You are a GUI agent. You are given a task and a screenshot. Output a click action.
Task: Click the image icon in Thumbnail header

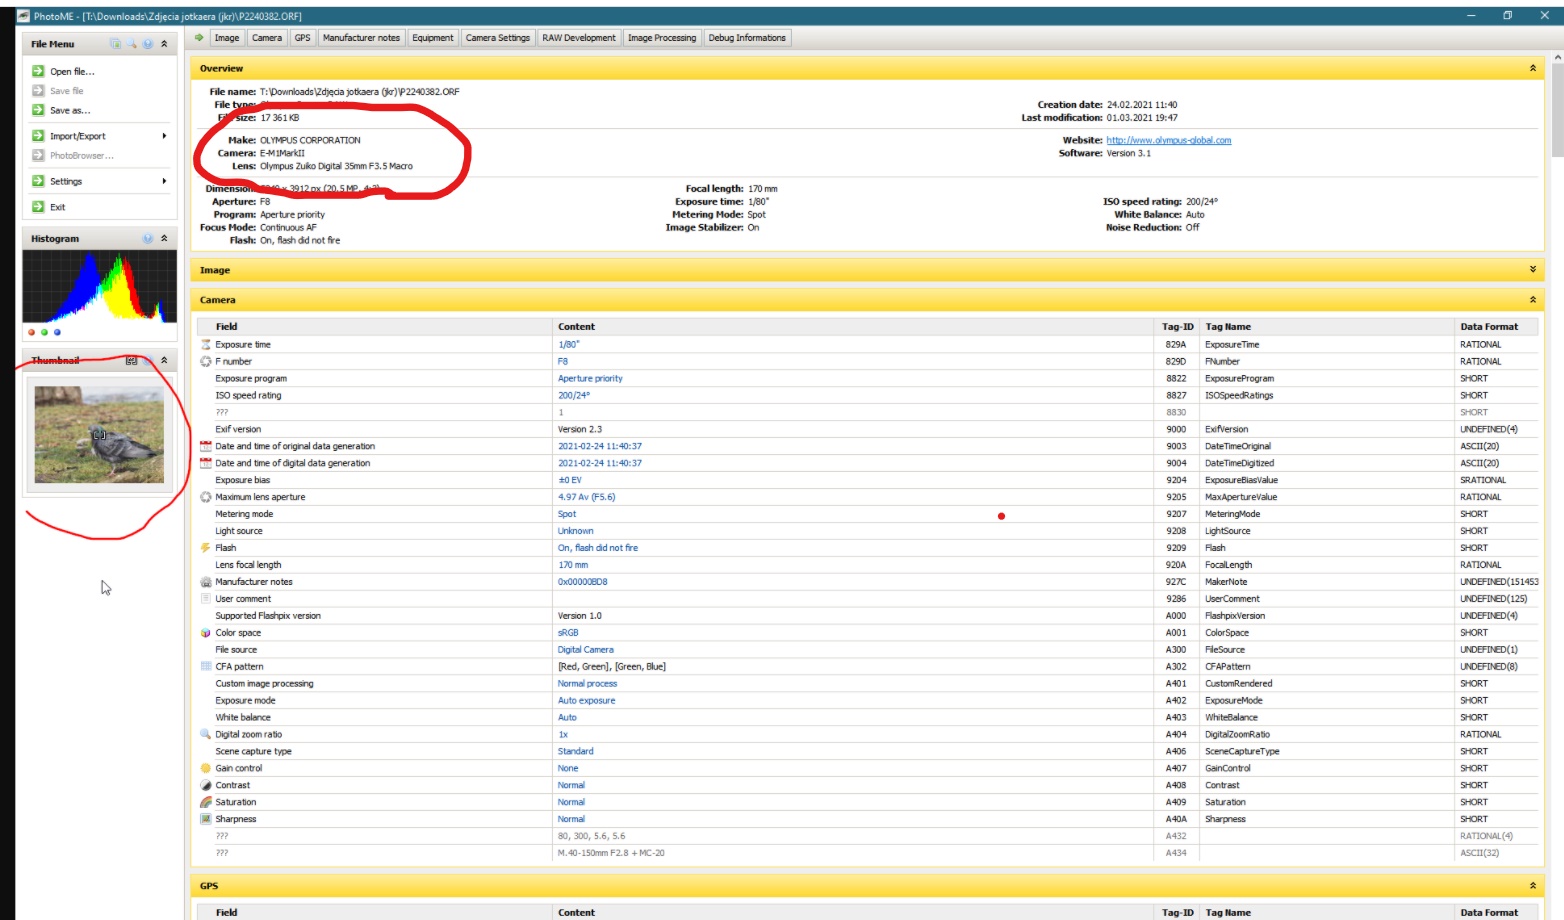(x=131, y=360)
